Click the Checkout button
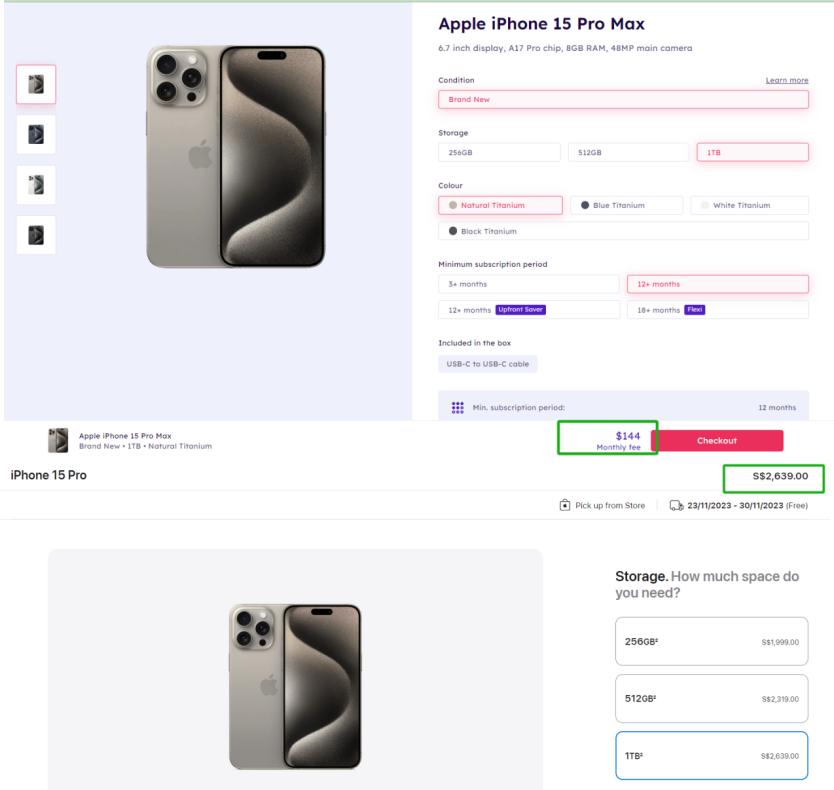The width and height of the screenshot is (834, 790). [x=716, y=440]
